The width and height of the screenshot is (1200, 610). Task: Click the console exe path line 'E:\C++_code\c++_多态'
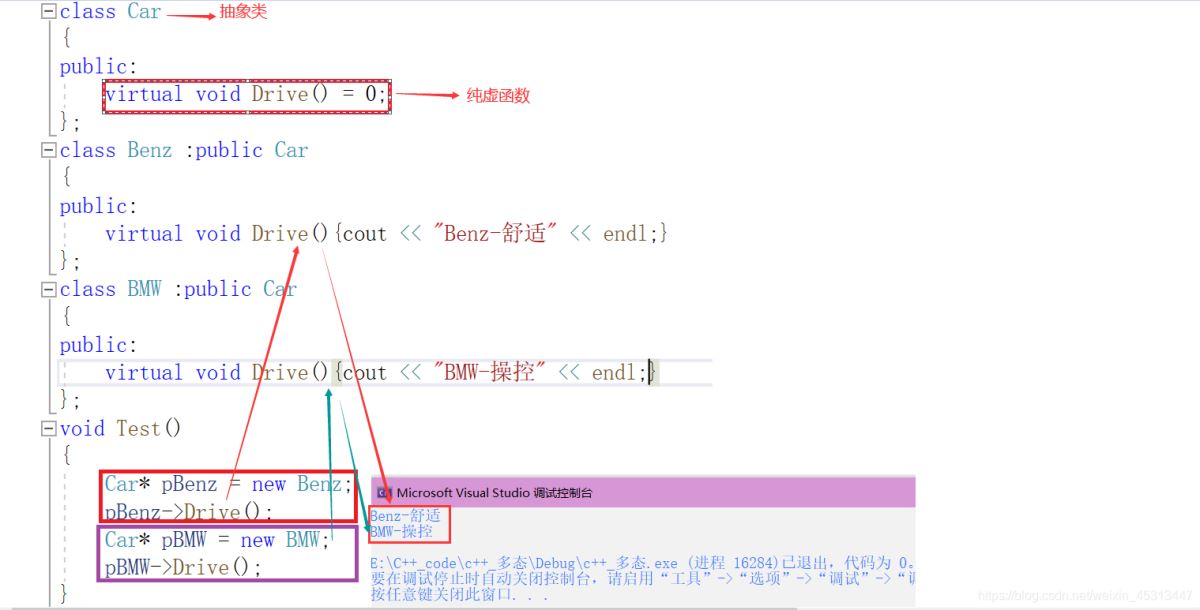click(x=642, y=564)
